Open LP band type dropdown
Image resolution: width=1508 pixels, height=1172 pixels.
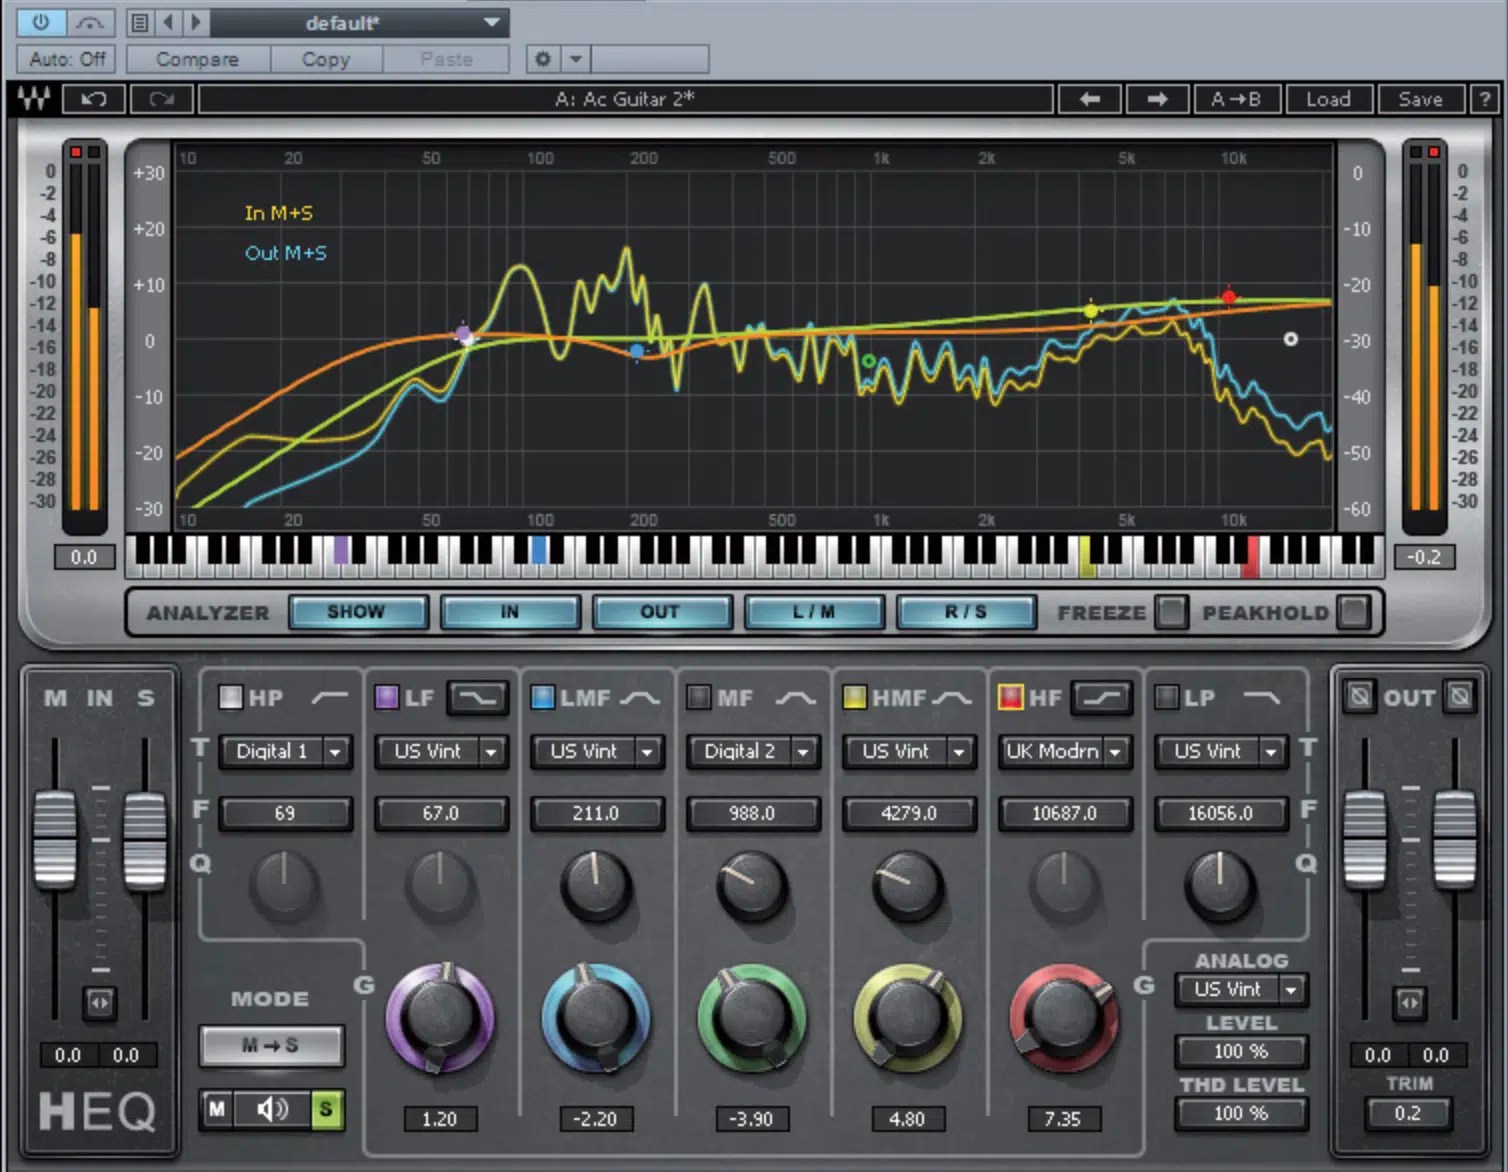[x=1221, y=751]
